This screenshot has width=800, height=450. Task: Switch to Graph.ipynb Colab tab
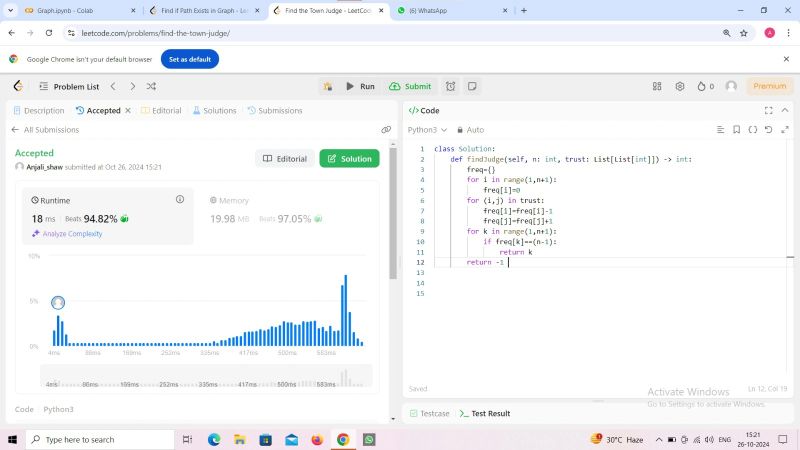pyautogui.click(x=79, y=10)
